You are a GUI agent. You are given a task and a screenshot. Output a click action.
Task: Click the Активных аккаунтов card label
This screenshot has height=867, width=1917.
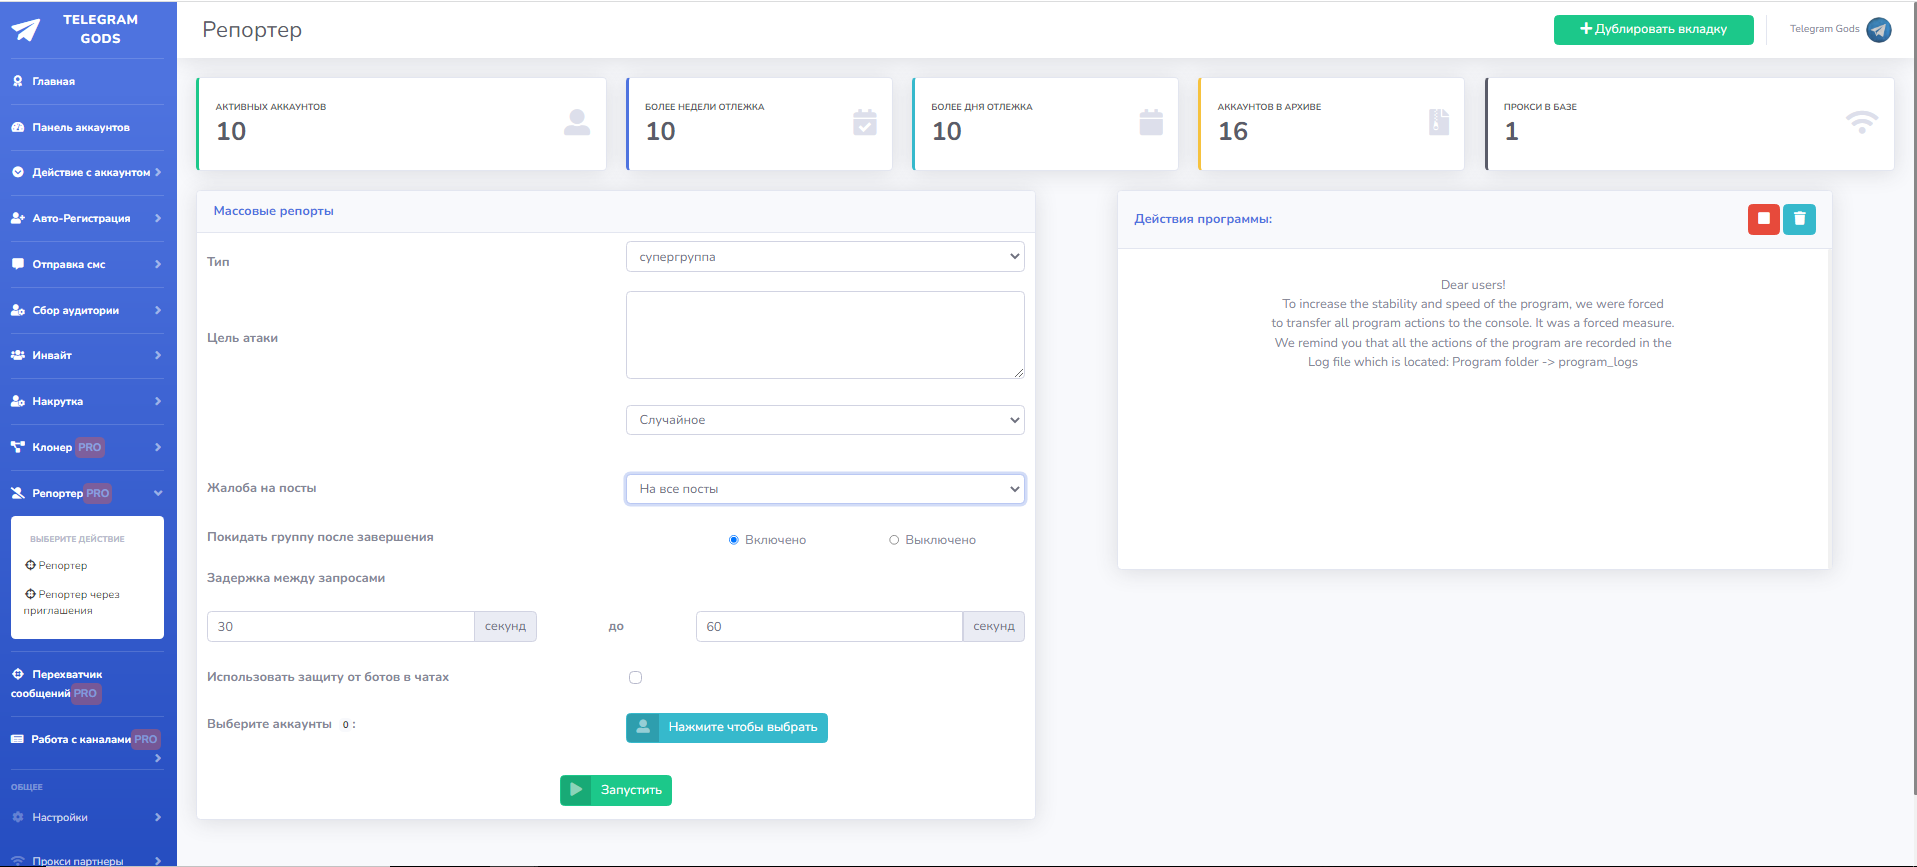click(x=271, y=107)
